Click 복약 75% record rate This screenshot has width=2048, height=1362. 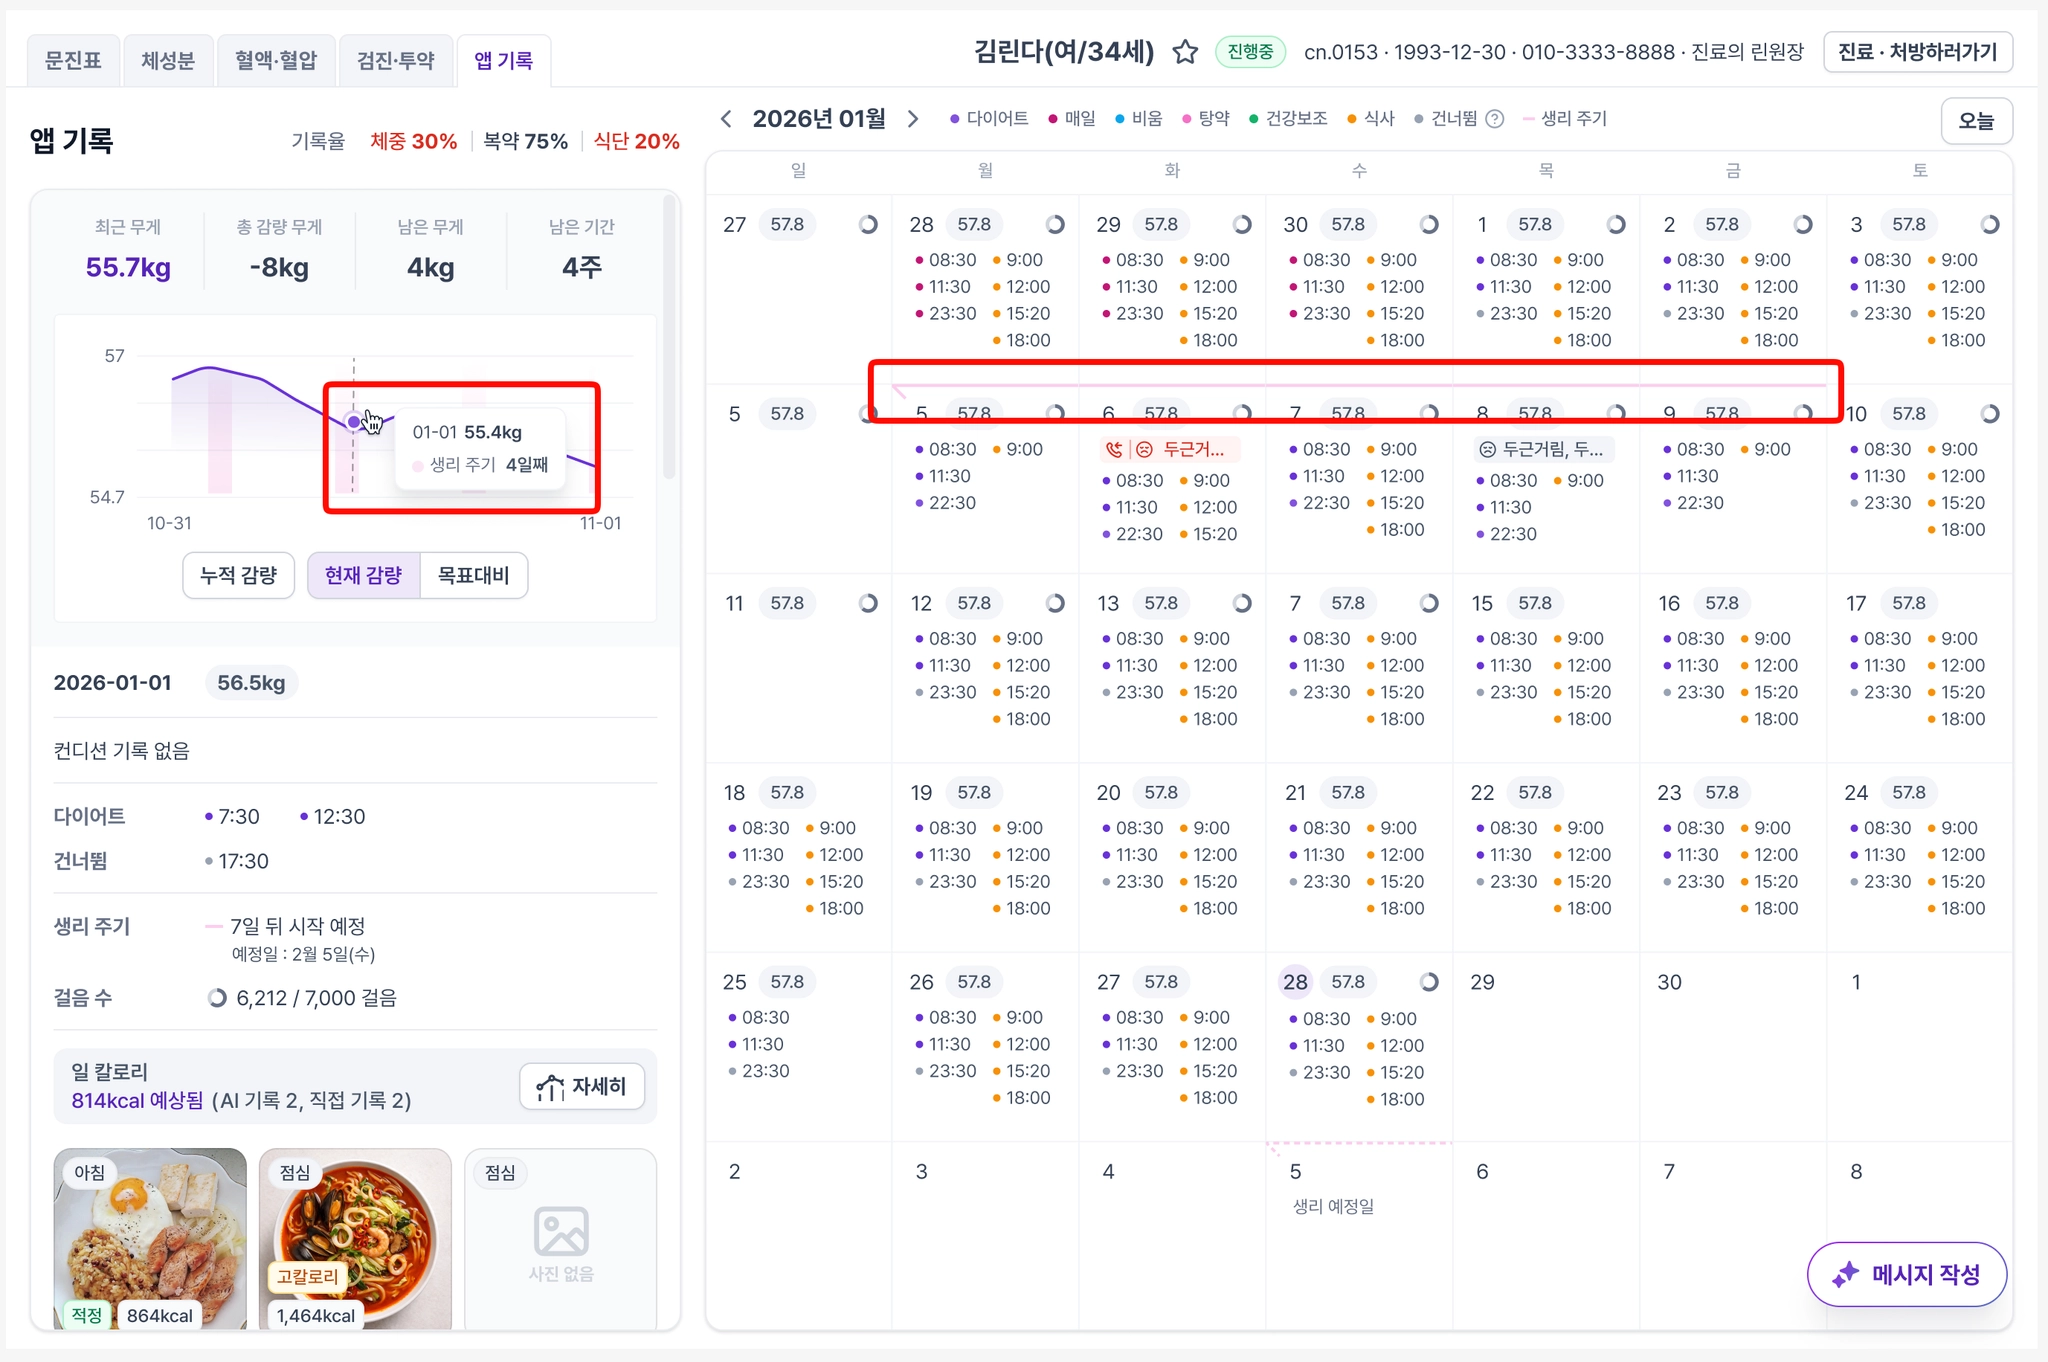(526, 142)
